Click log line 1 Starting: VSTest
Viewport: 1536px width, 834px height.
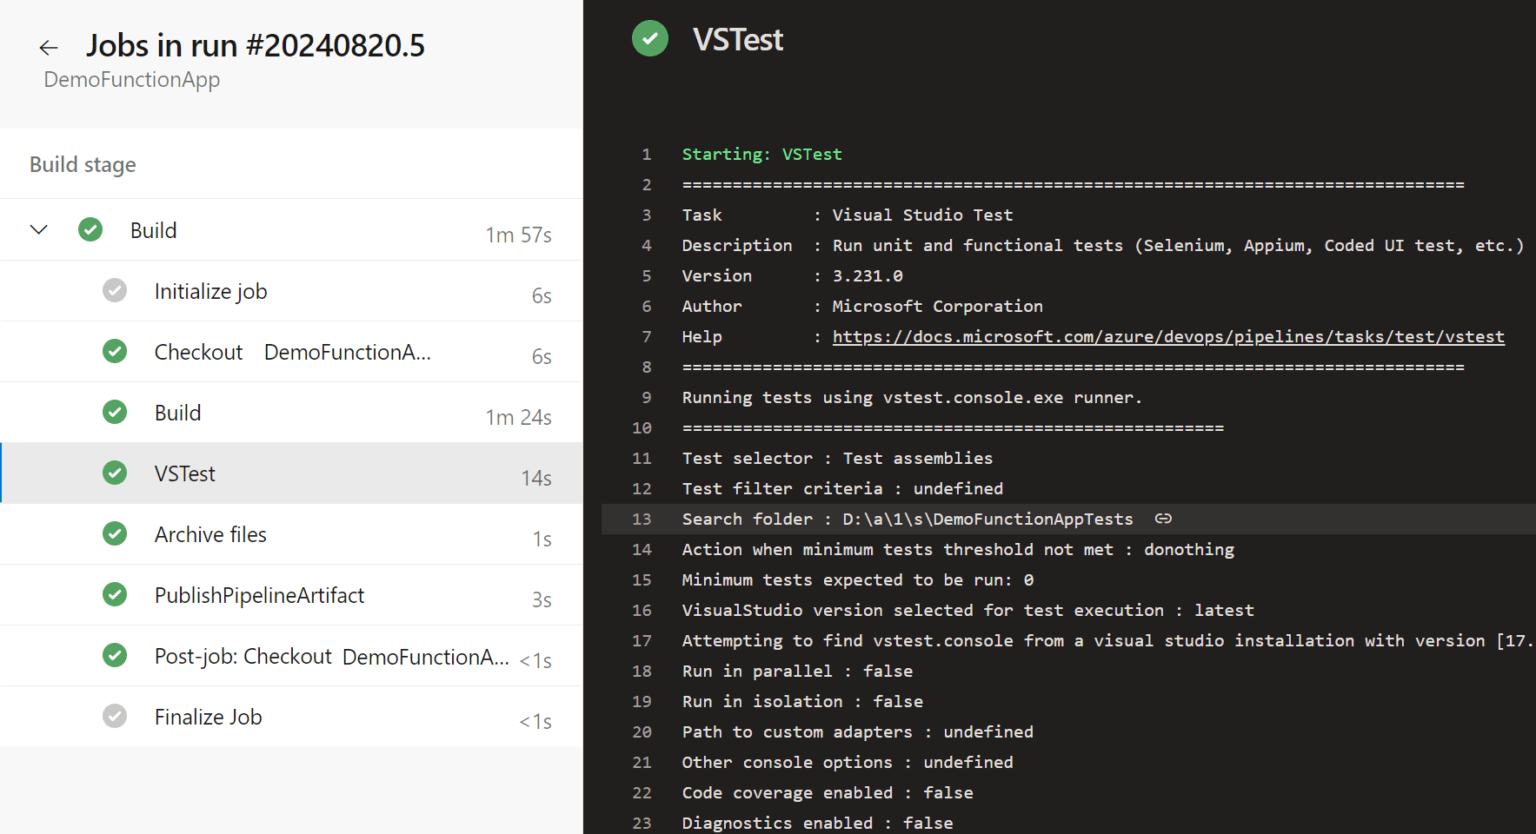click(762, 154)
